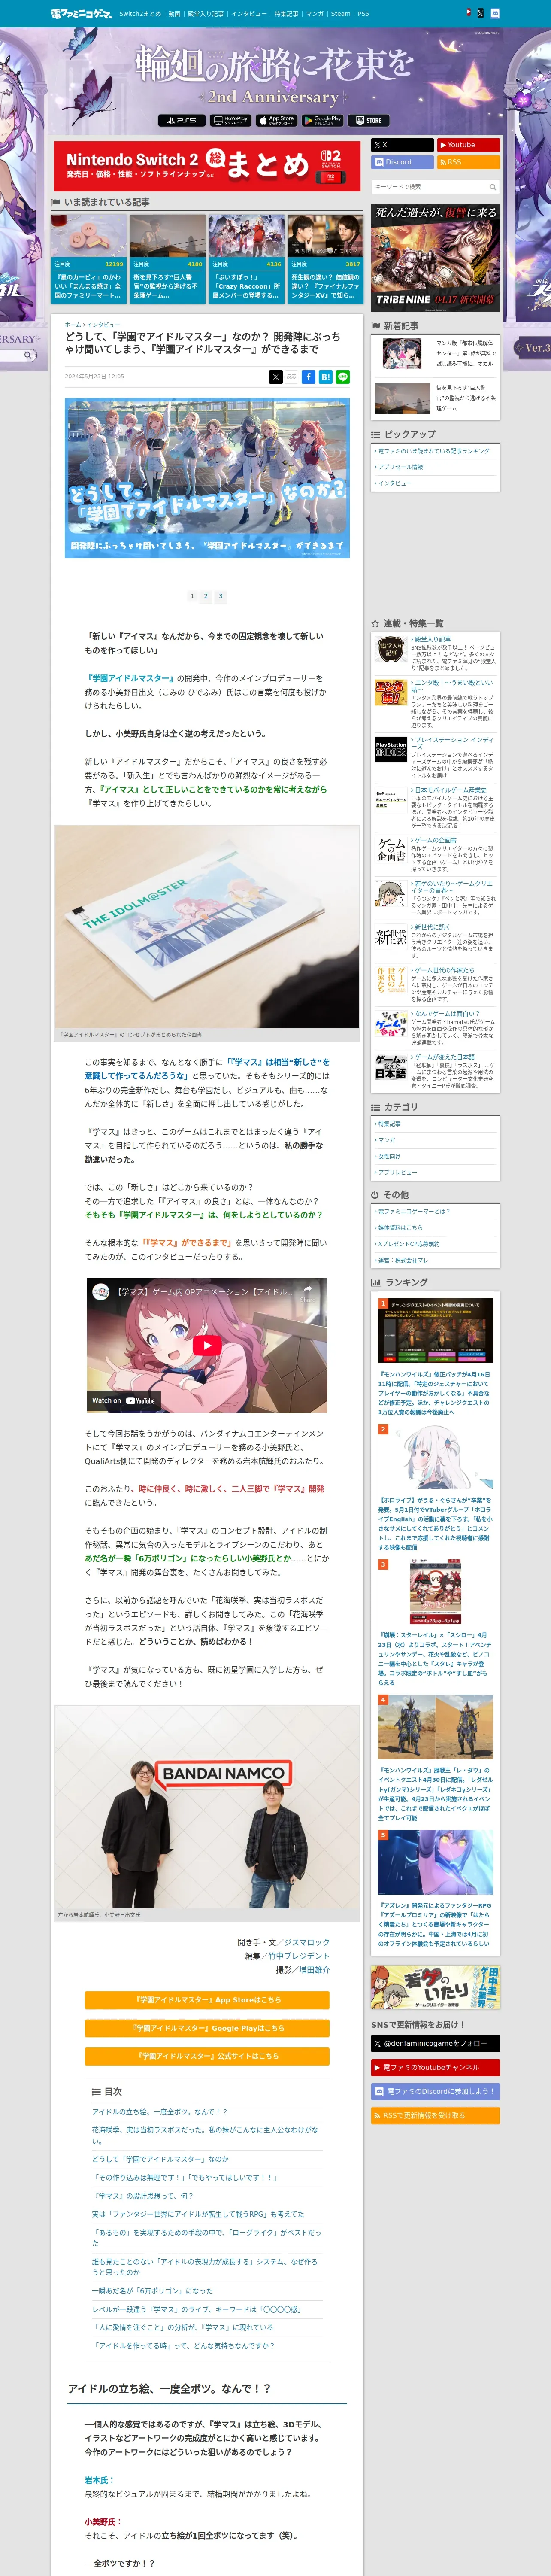The width and height of the screenshot is (551, 2576).
Task: Open 星のカービィ まんまる焼き article thumbnail
Action: point(89,236)
